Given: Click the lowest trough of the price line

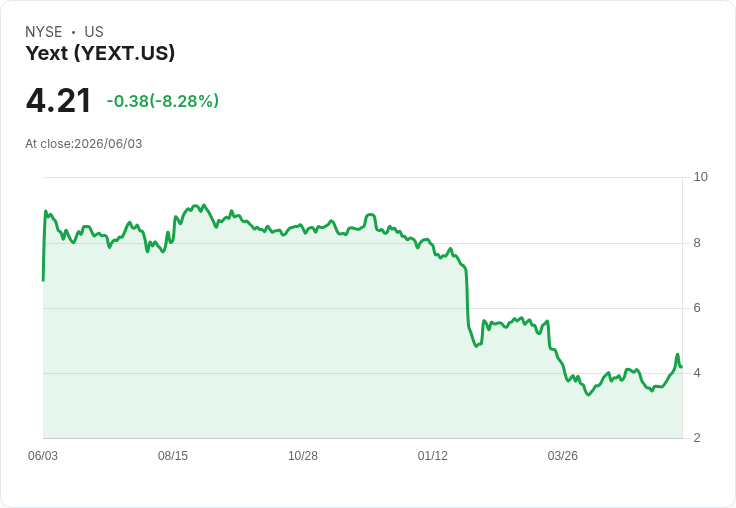Looking at the screenshot, I should click(589, 395).
